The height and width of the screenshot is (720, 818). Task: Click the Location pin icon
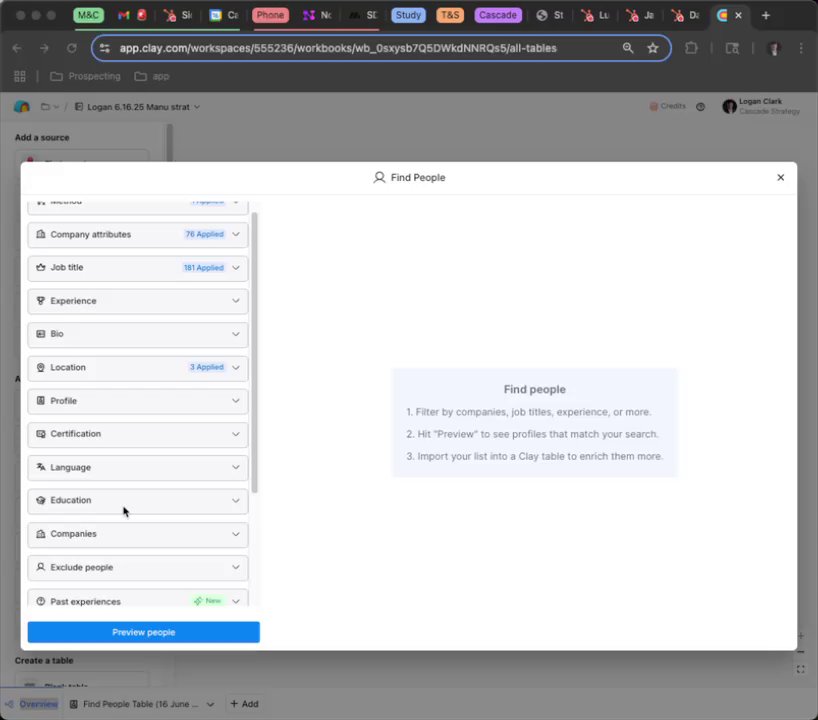tap(41, 367)
